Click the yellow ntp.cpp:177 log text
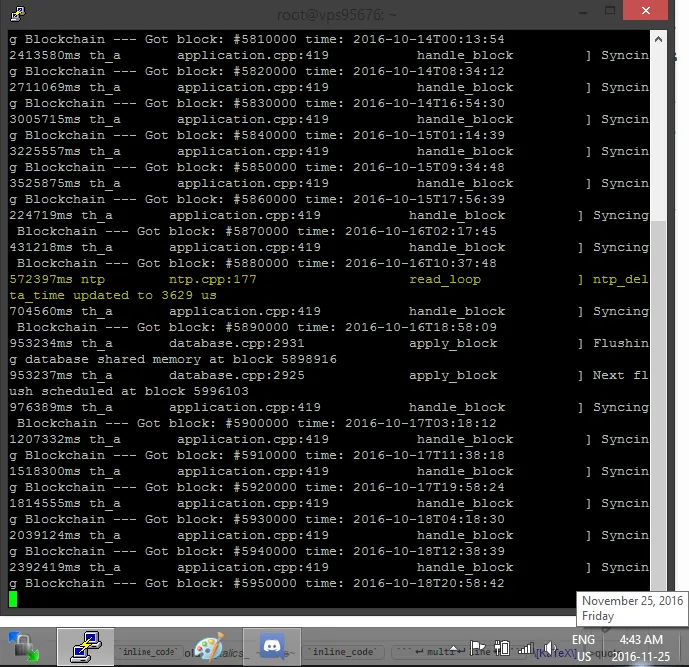Viewport: 689px width, 667px height. coord(213,279)
